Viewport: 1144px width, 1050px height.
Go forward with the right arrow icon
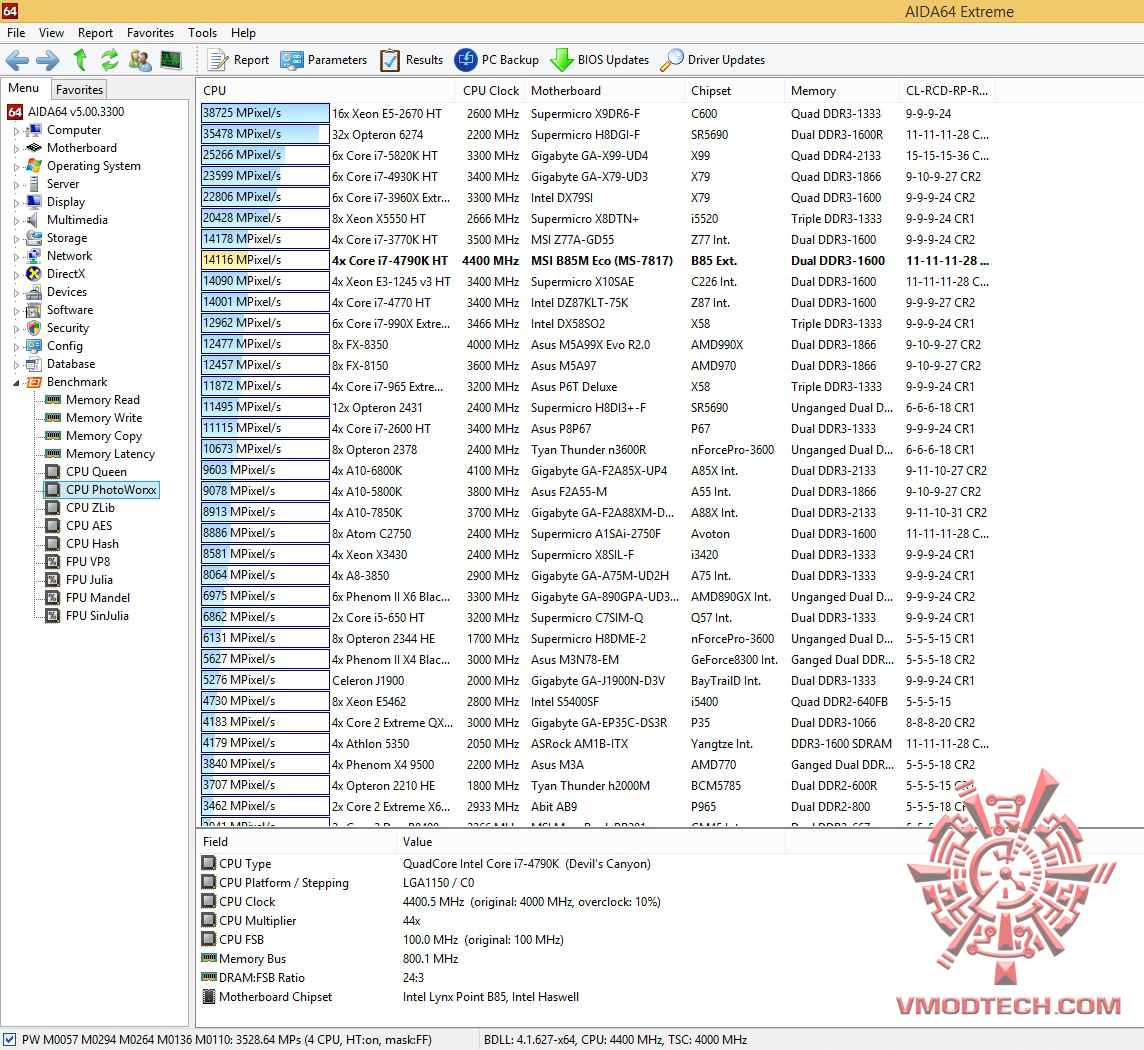[48, 60]
